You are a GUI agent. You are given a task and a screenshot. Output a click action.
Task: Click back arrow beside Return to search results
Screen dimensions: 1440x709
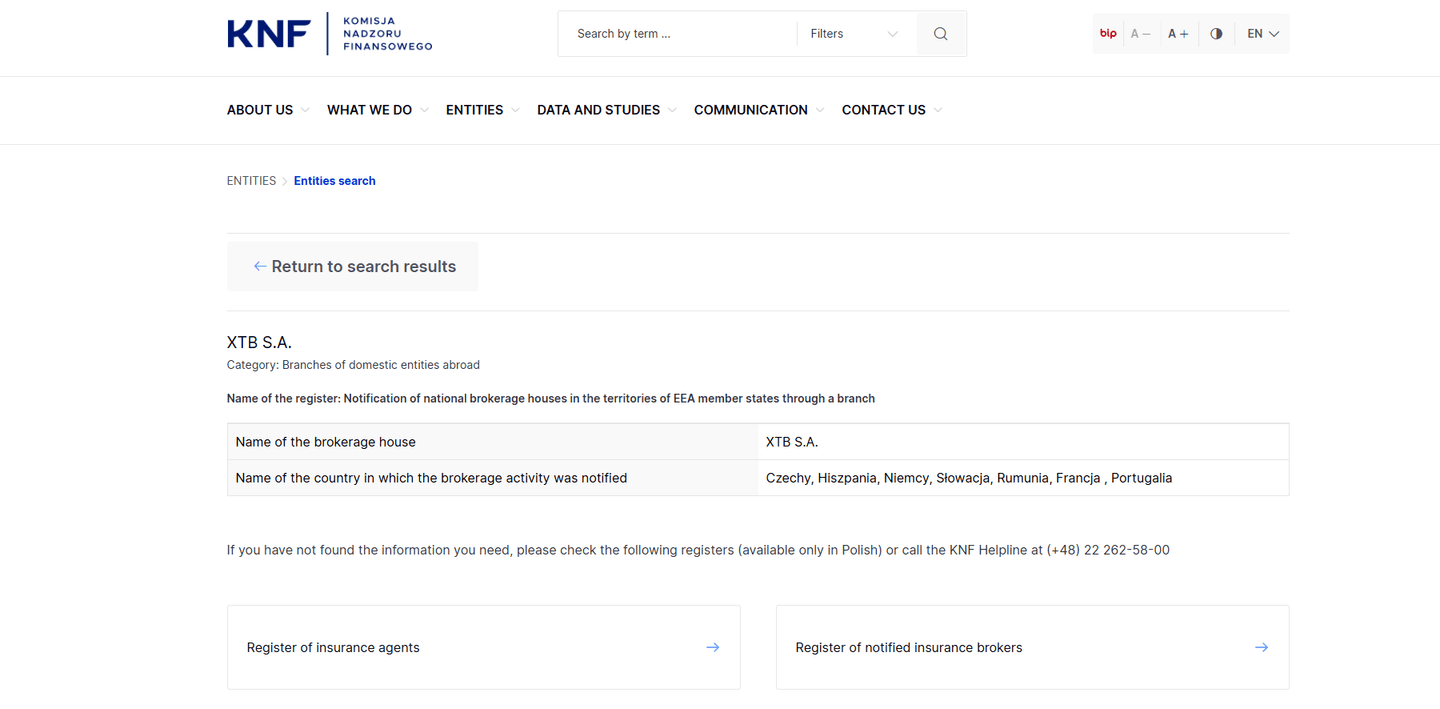260,267
